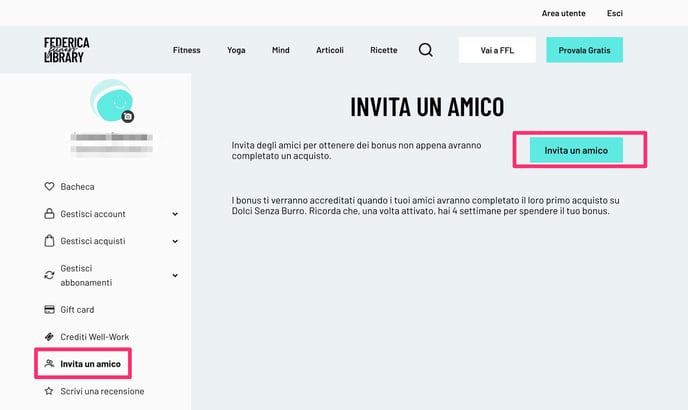Click the heart icon beside Bacheca
The height and width of the screenshot is (410, 688).
point(49,187)
